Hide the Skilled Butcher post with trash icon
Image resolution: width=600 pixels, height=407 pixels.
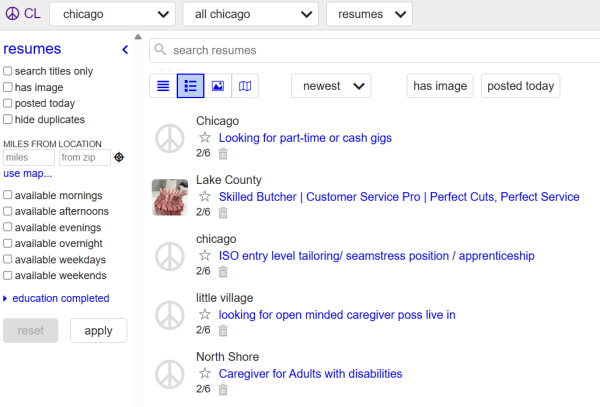[x=223, y=213]
